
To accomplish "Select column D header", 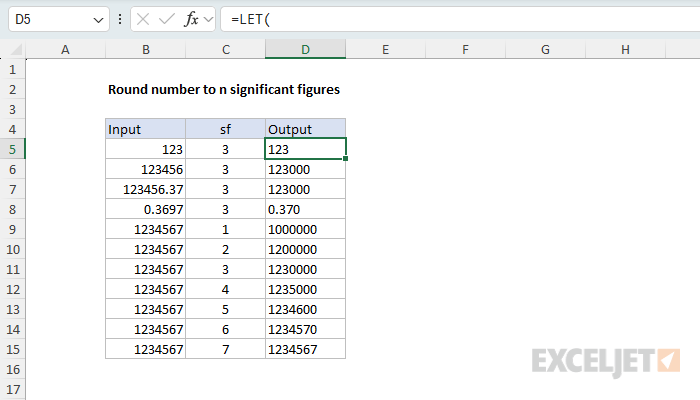I will click(305, 50).
